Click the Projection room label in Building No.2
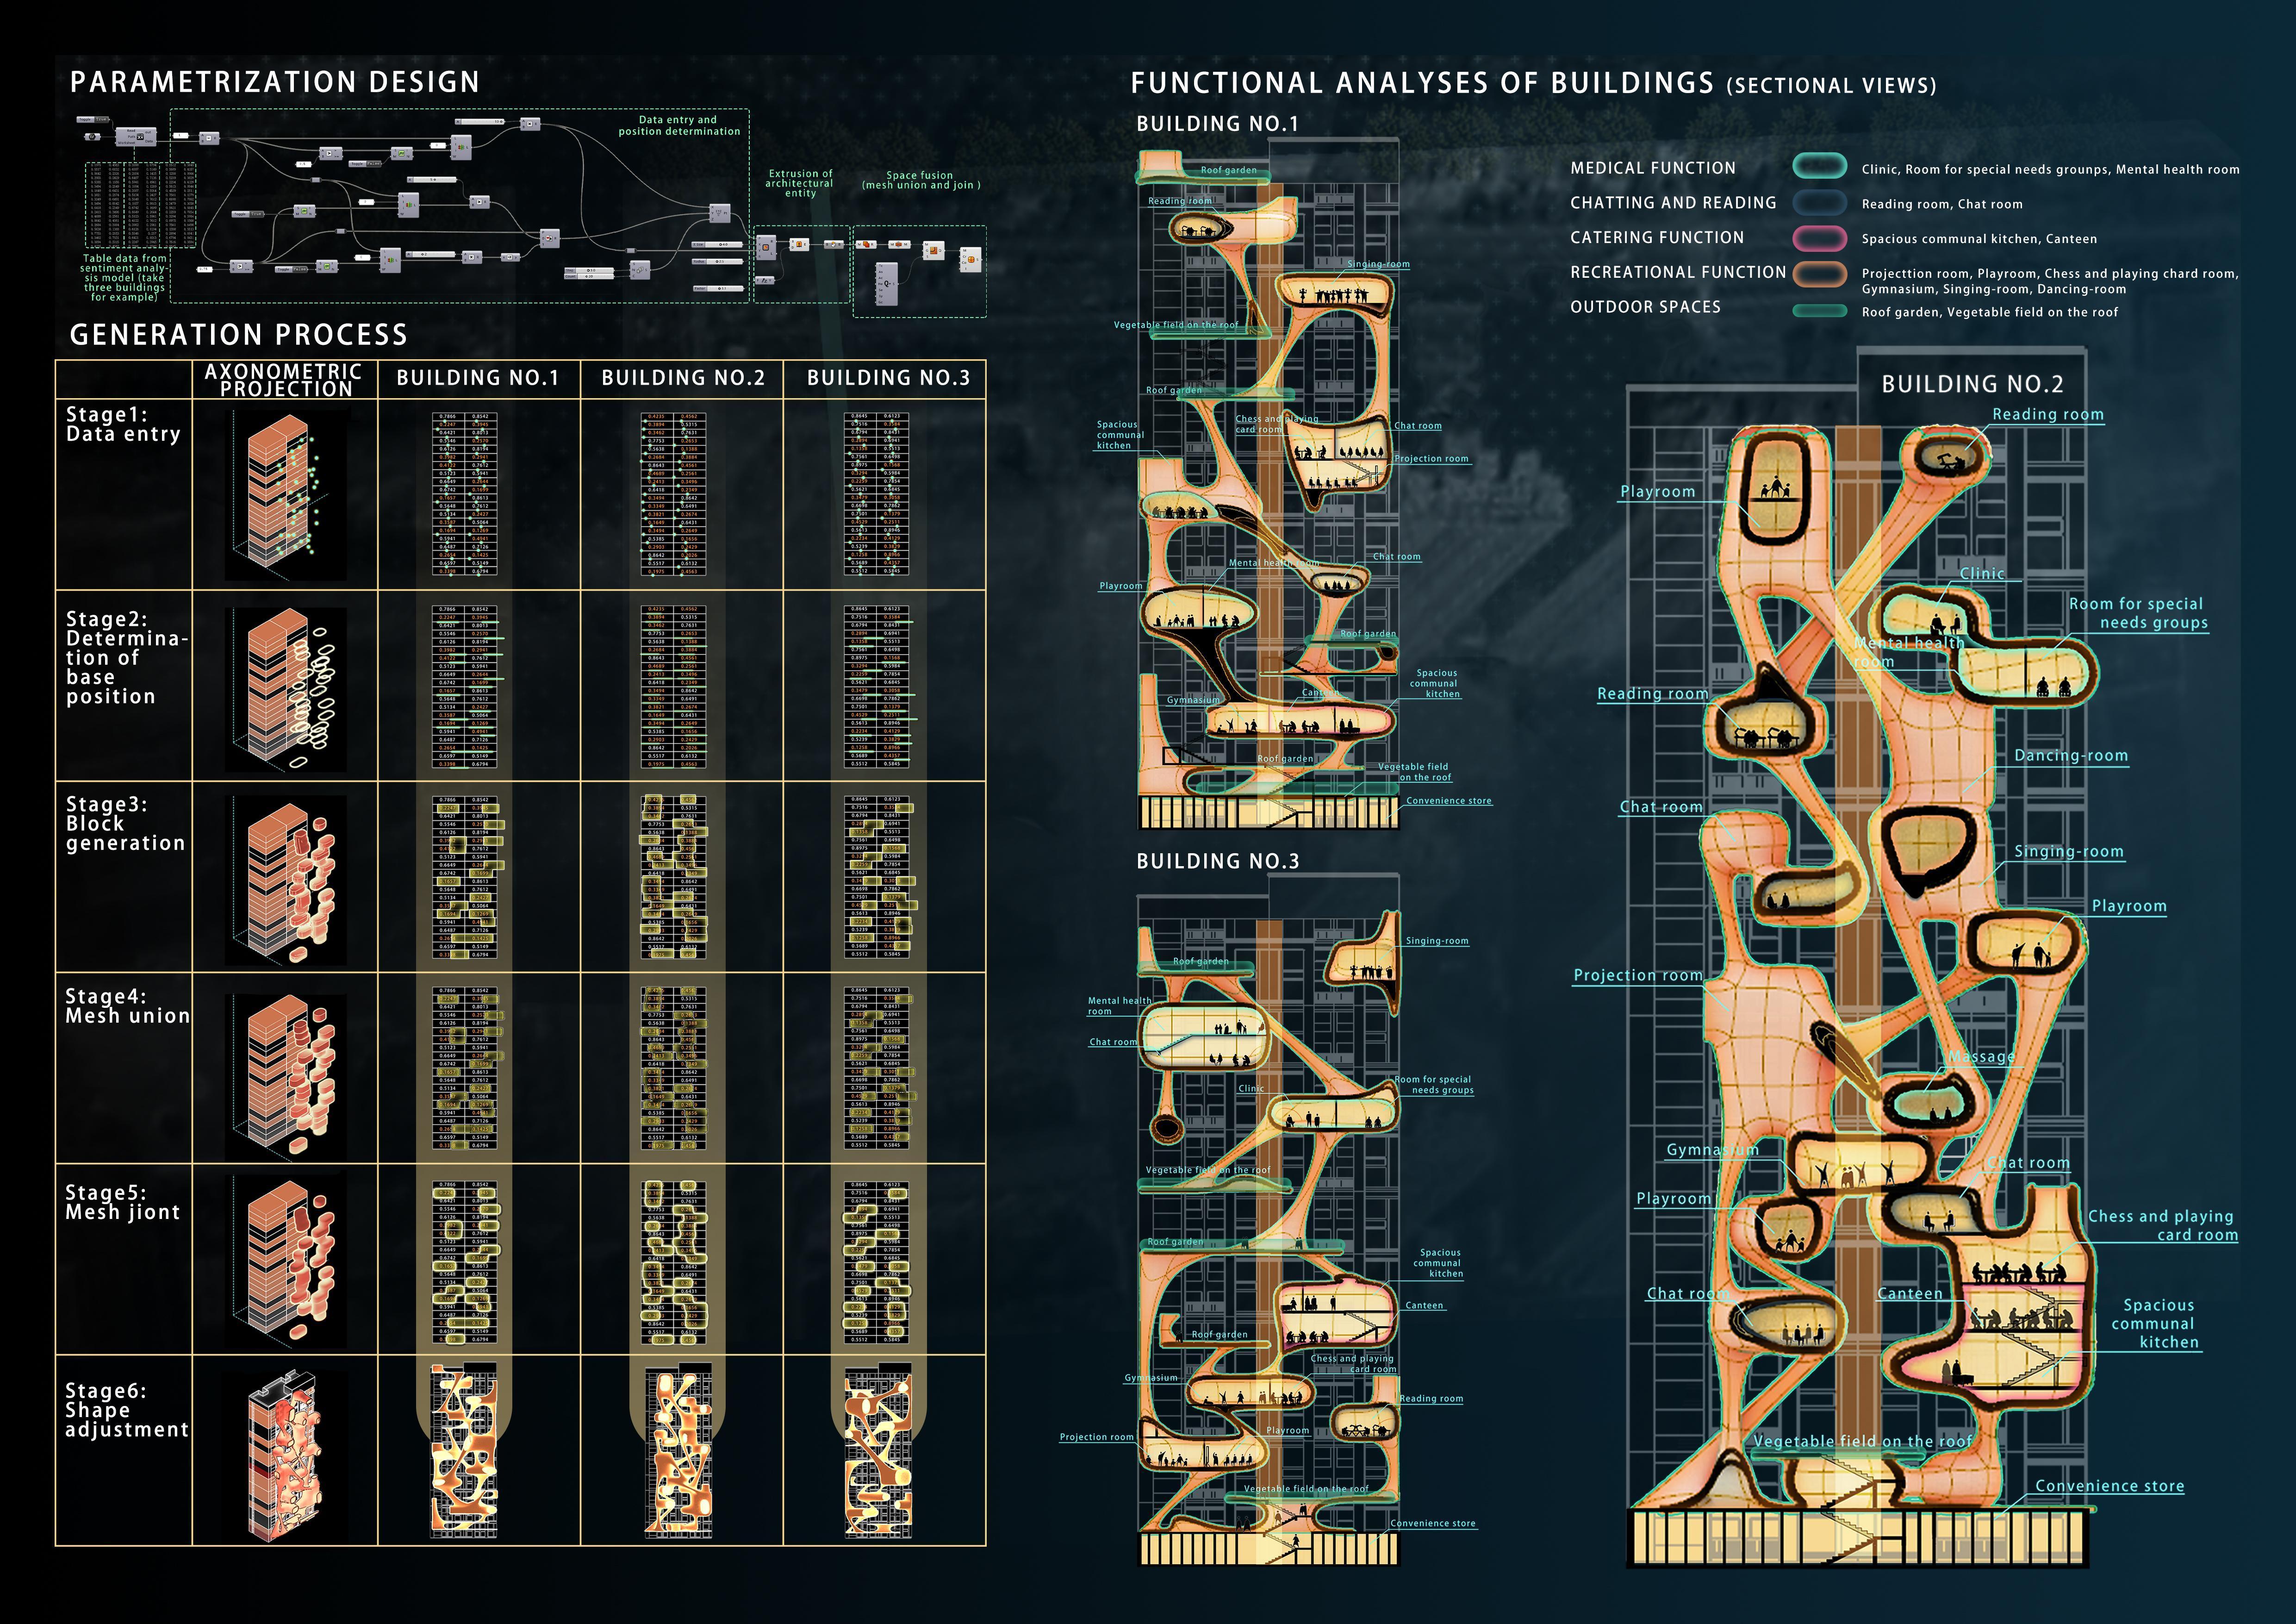Screen dimensions: 2296x1624 coord(1637,975)
